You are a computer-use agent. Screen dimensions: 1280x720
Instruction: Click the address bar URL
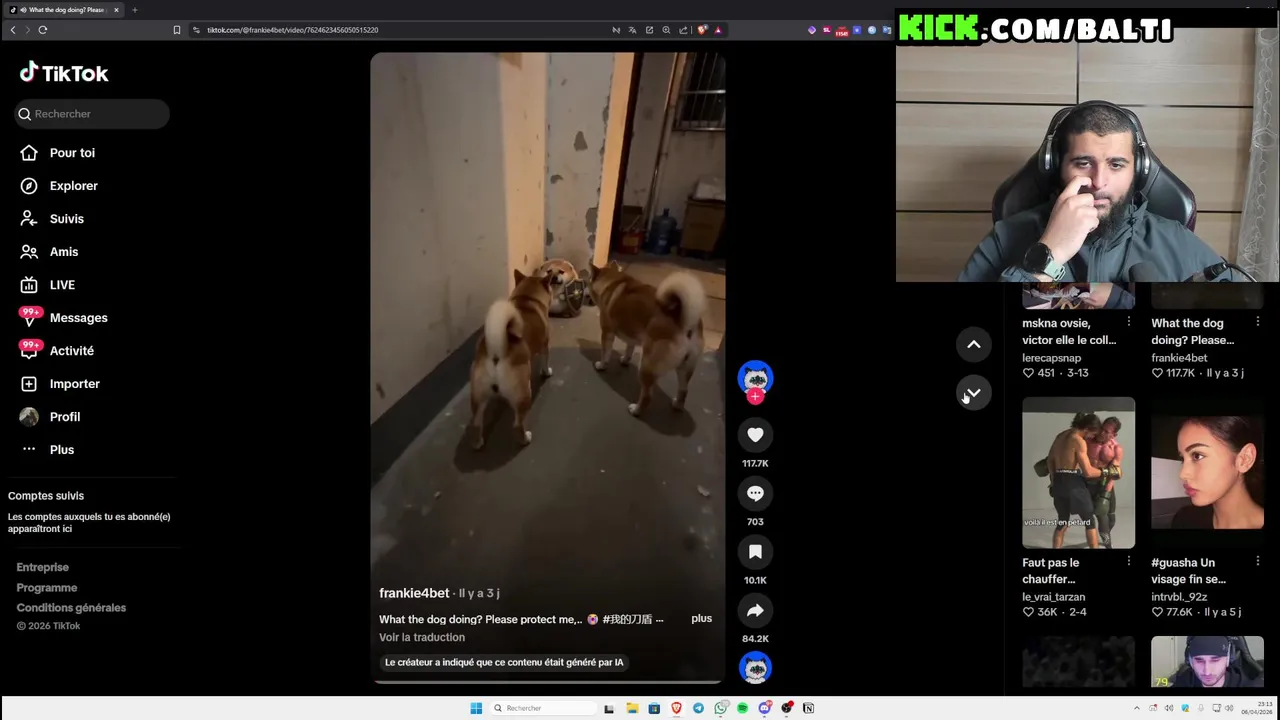pyautogui.click(x=293, y=30)
